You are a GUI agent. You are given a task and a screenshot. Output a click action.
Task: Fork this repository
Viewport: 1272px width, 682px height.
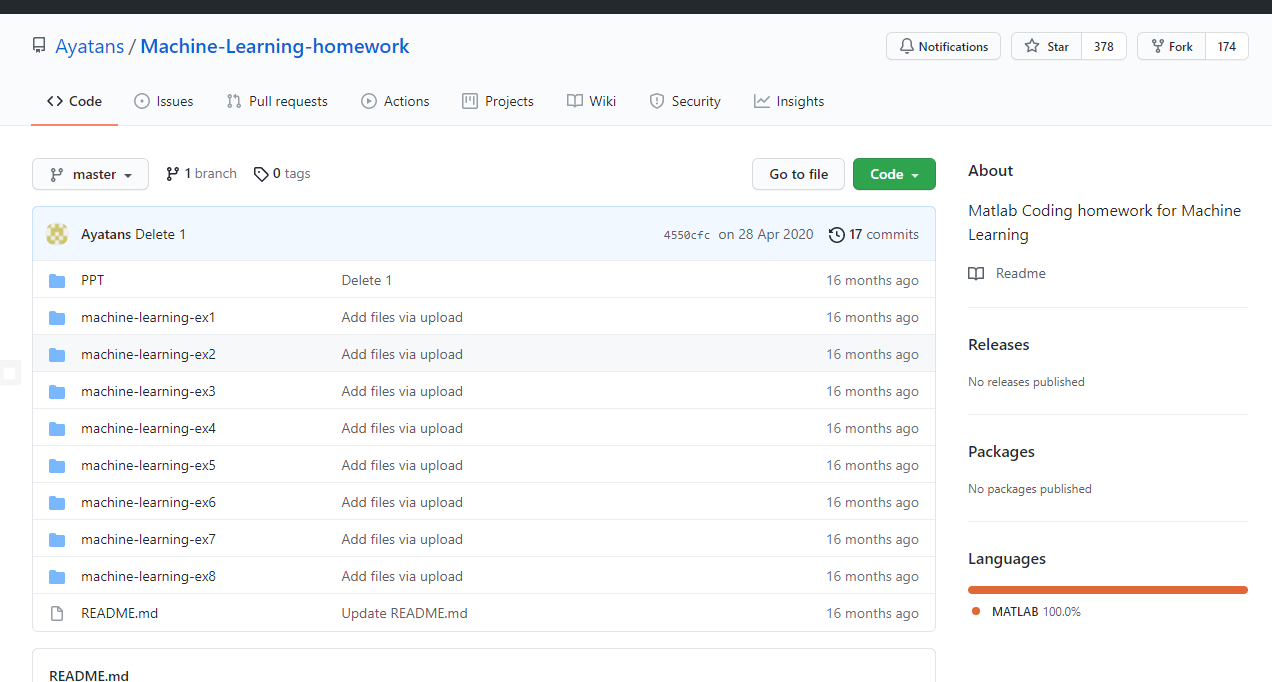click(x=1171, y=46)
